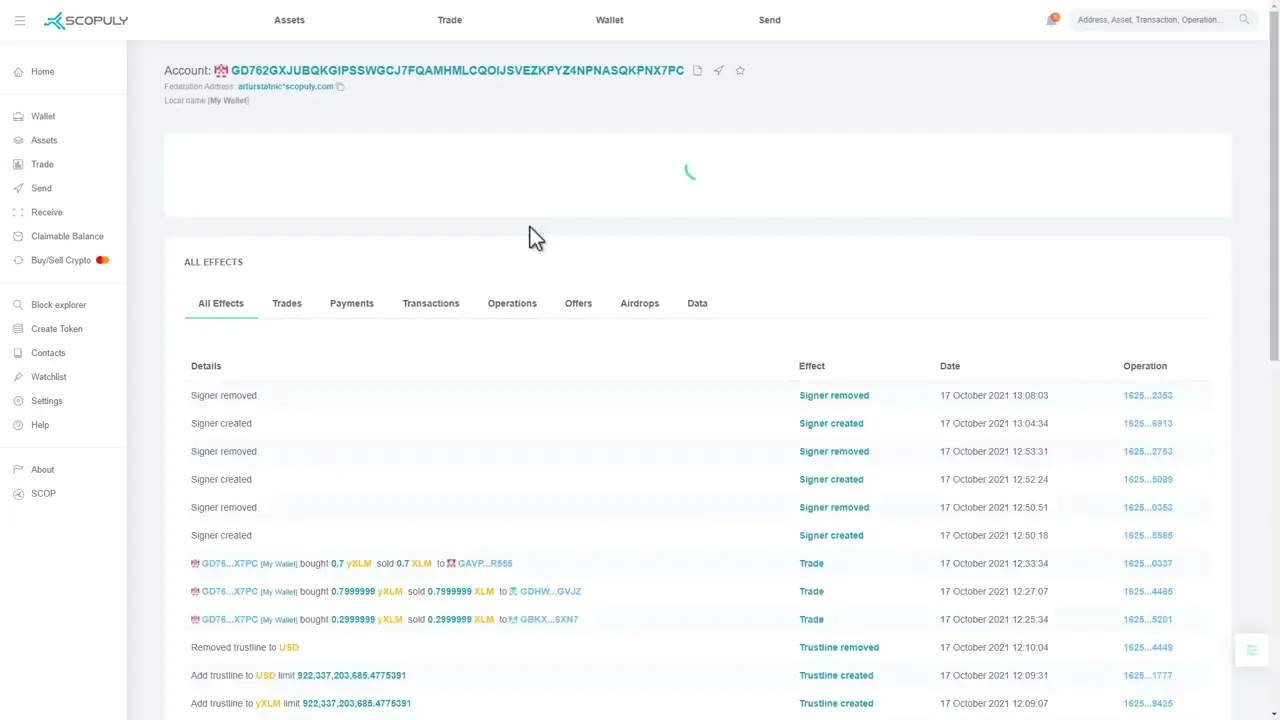Click the Scopuly logo
Image resolution: width=1280 pixels, height=720 pixels.
coord(86,20)
